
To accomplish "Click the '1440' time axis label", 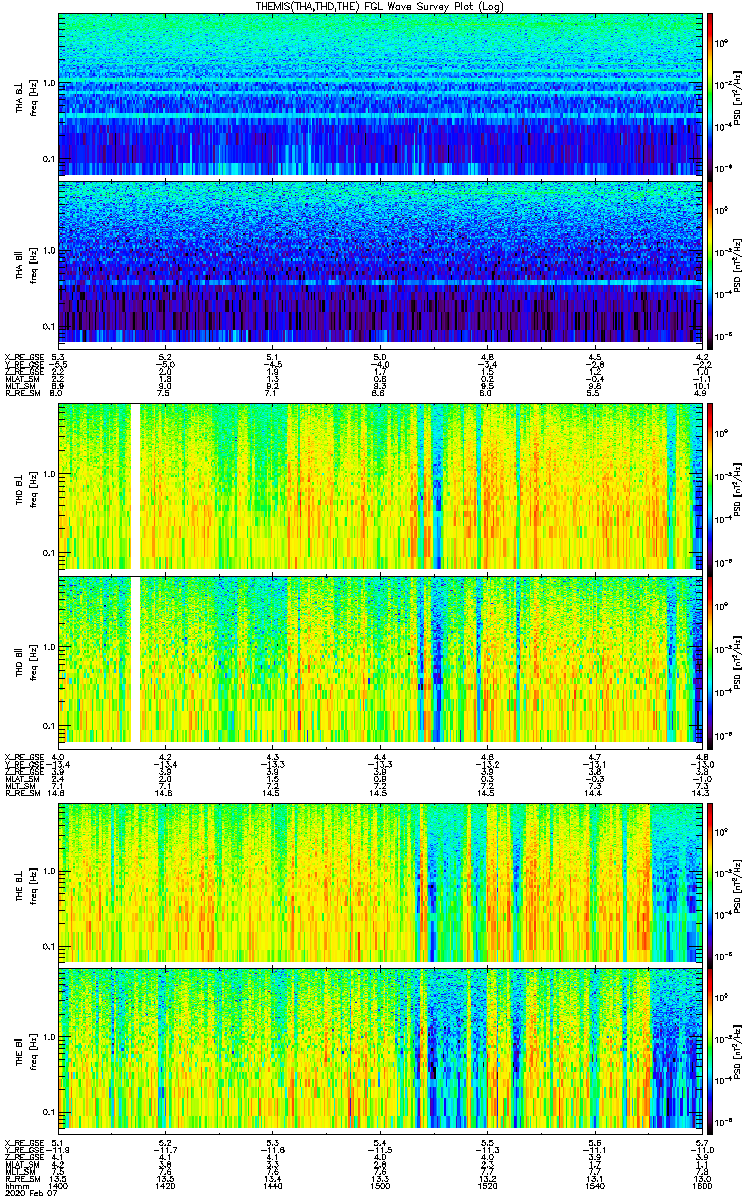I will pyautogui.click(x=273, y=1185).
